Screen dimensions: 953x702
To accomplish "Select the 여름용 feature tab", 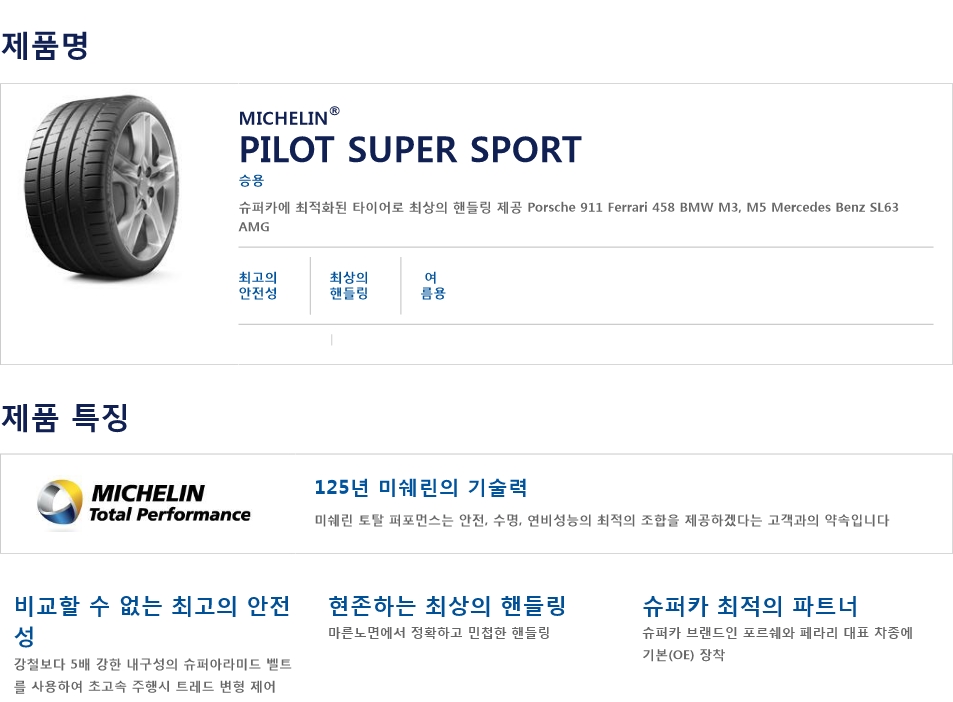I will point(433,286).
